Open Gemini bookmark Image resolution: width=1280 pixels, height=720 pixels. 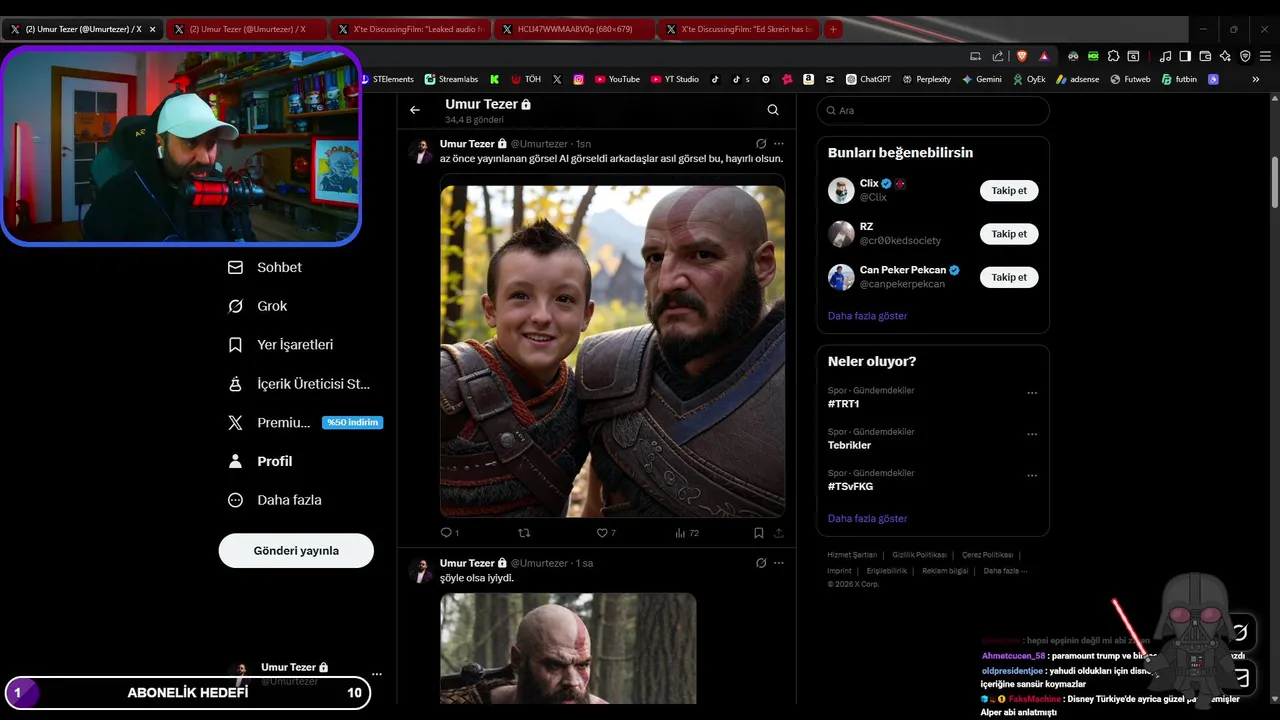(x=982, y=79)
